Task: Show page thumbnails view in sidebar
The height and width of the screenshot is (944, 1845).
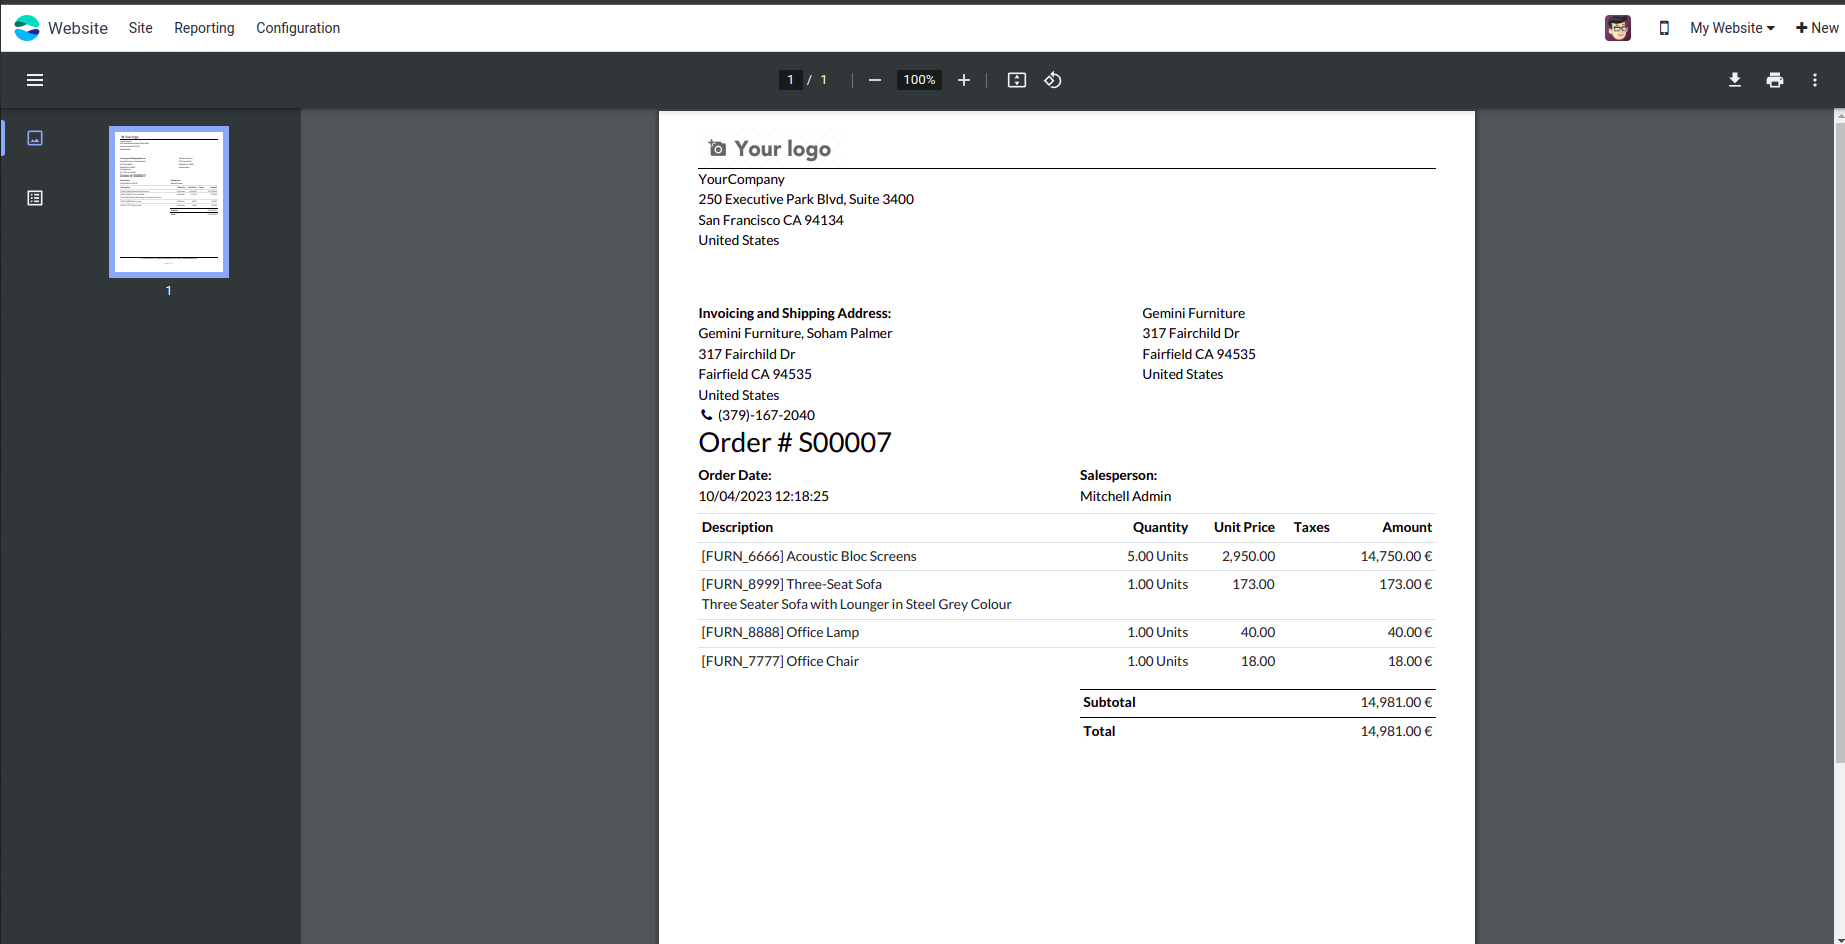Action: pyautogui.click(x=35, y=138)
